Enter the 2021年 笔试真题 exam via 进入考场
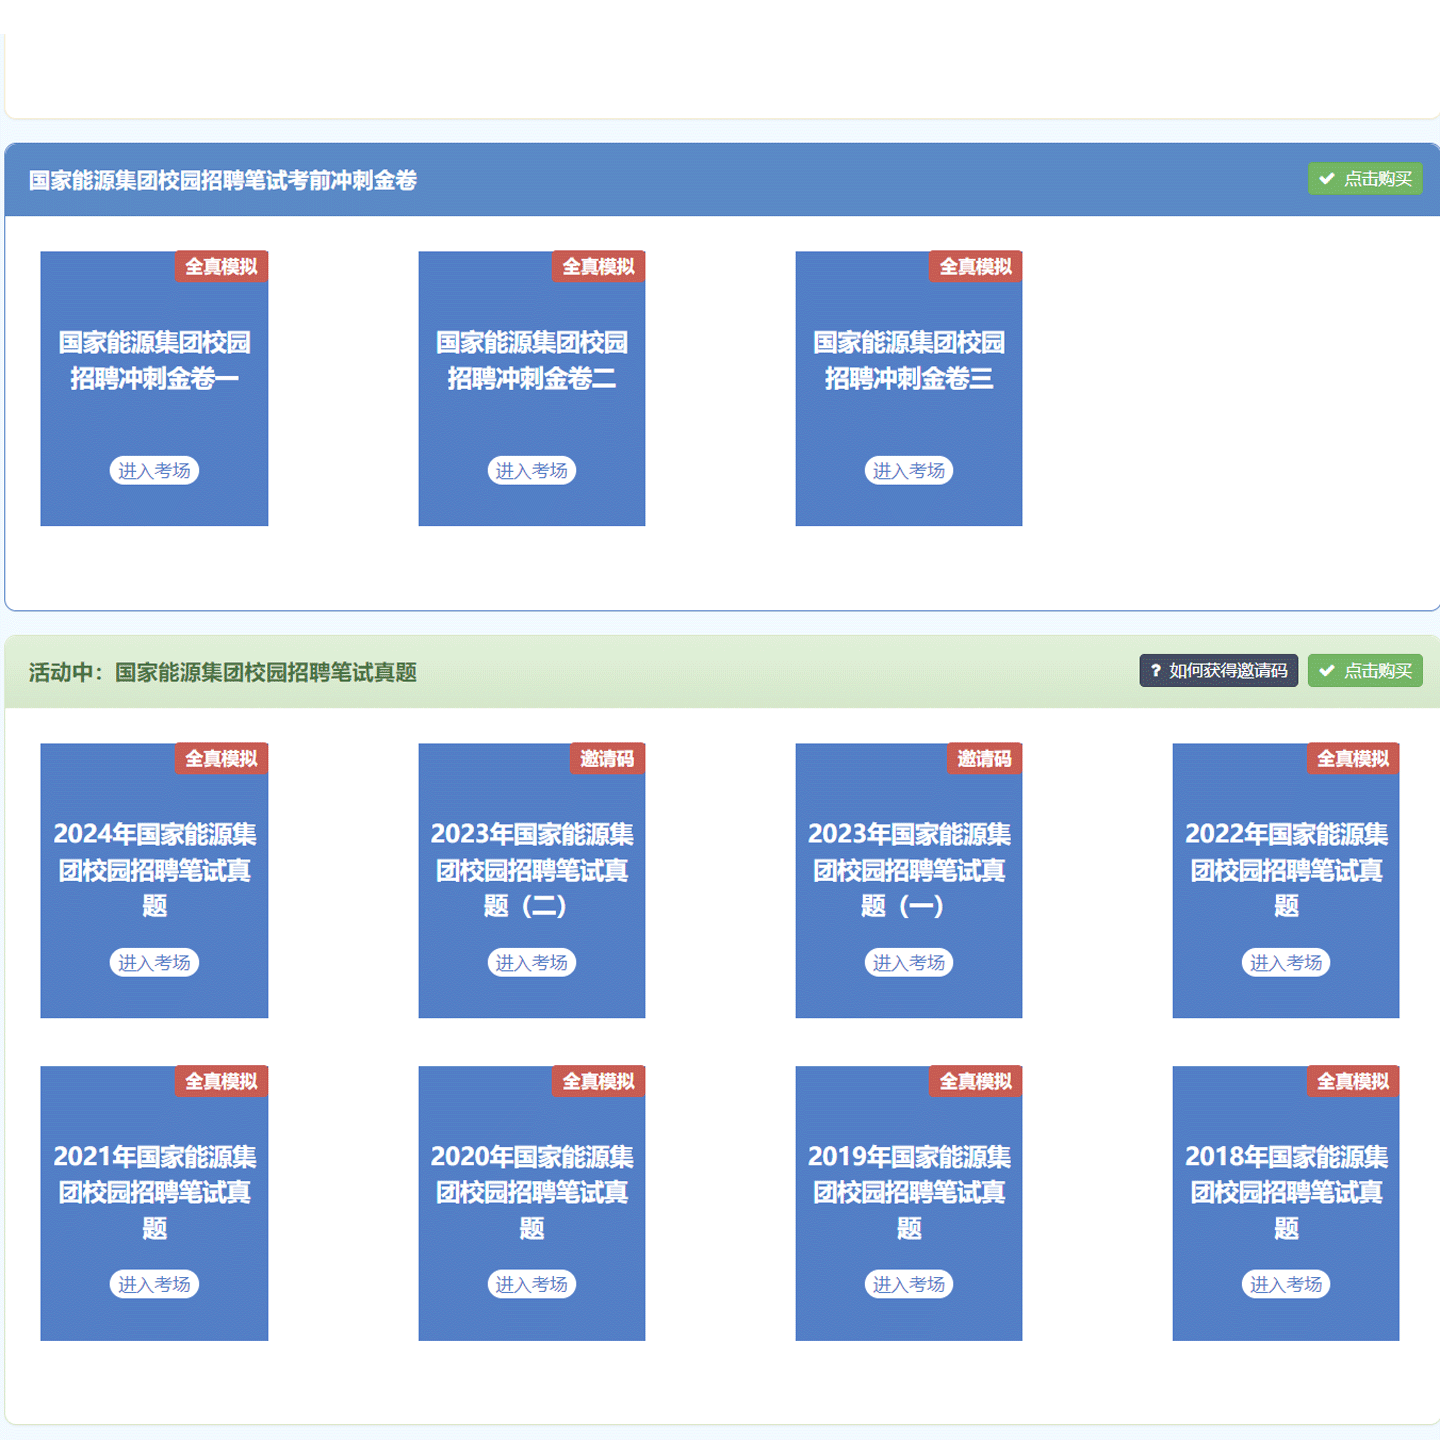Screen dimensions: 1440x1440 click(x=154, y=1285)
